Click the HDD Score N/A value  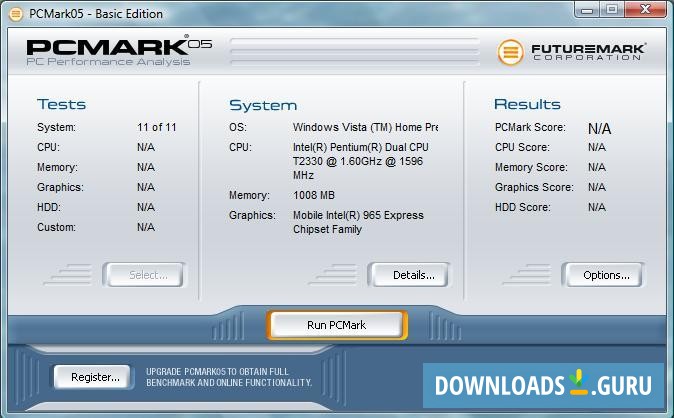597,207
